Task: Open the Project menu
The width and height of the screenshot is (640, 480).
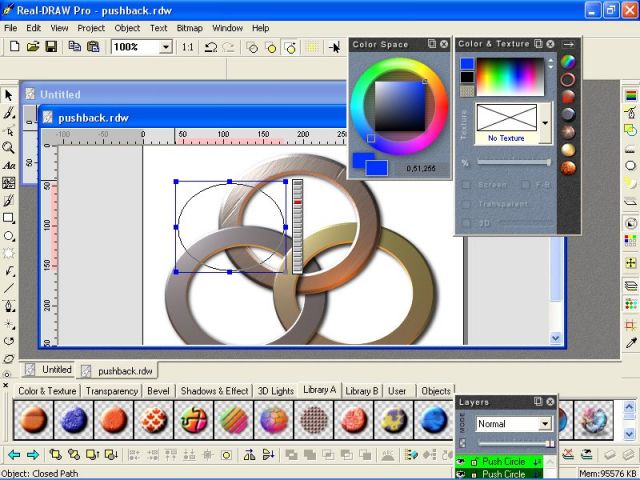Action: pyautogui.click(x=91, y=28)
